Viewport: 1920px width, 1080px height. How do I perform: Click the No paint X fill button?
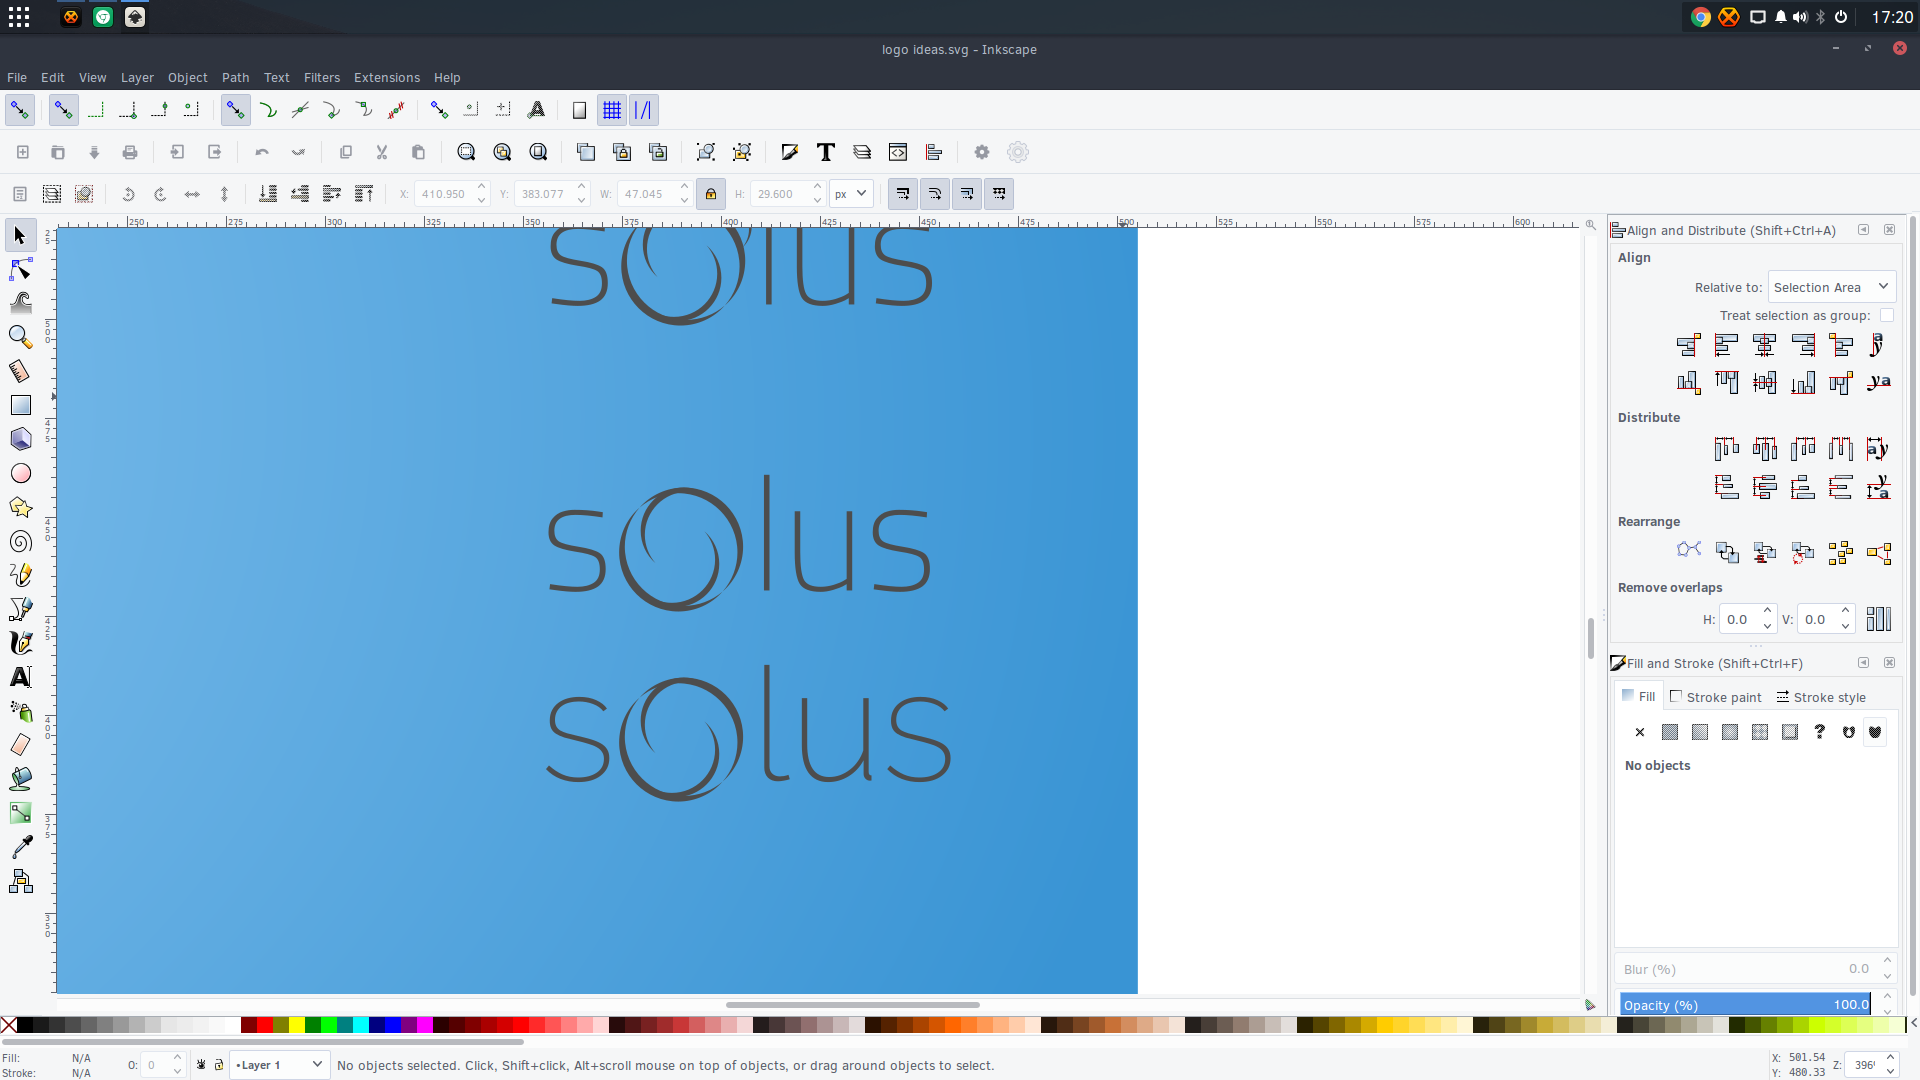click(1640, 732)
